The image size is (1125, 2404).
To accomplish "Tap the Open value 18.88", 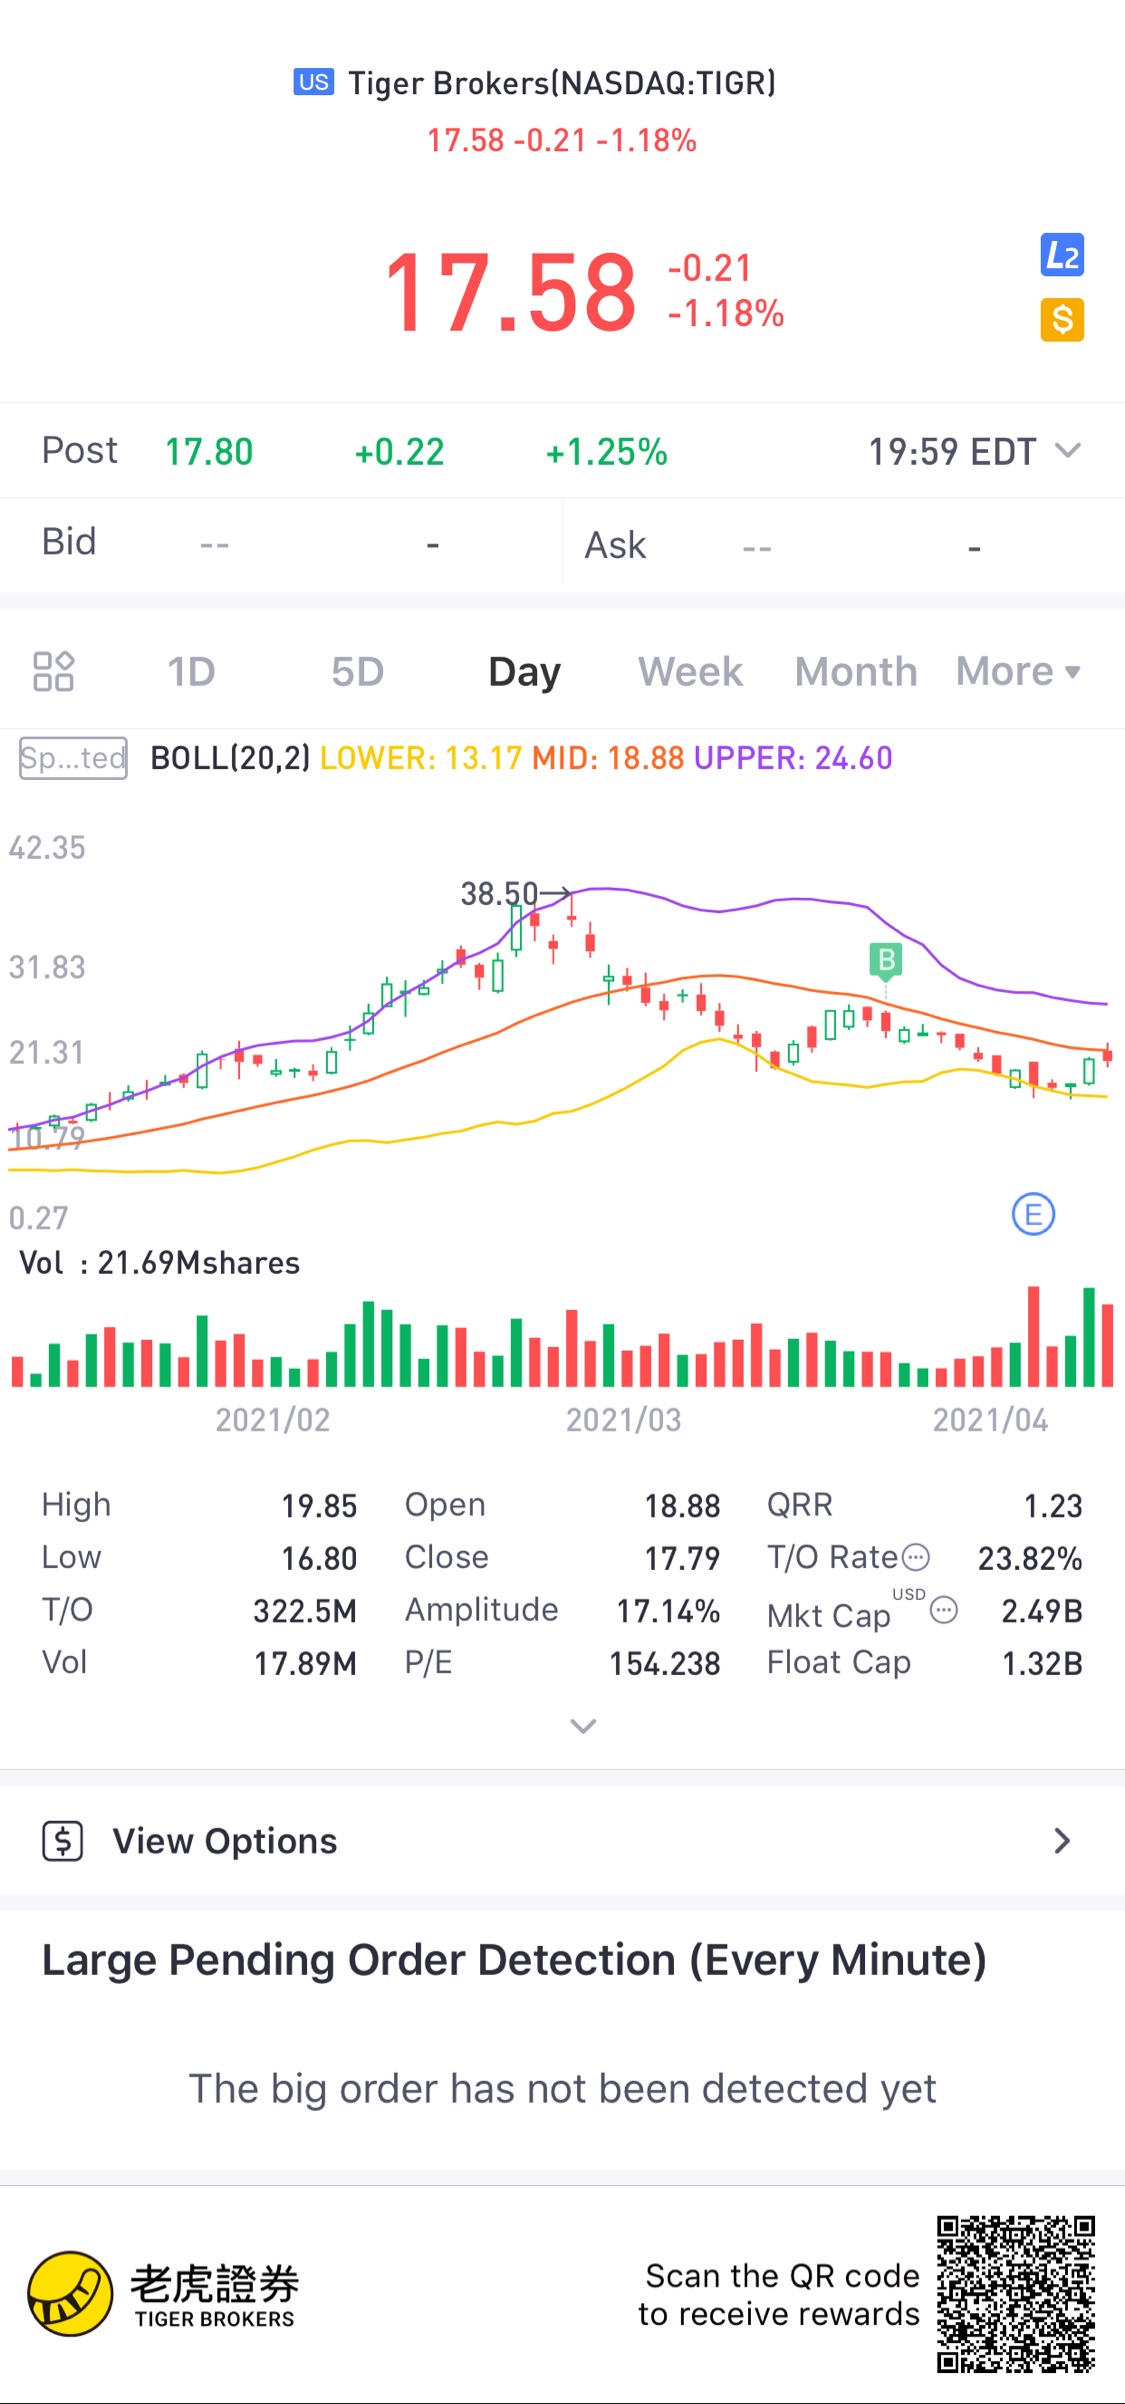I will click(682, 1506).
